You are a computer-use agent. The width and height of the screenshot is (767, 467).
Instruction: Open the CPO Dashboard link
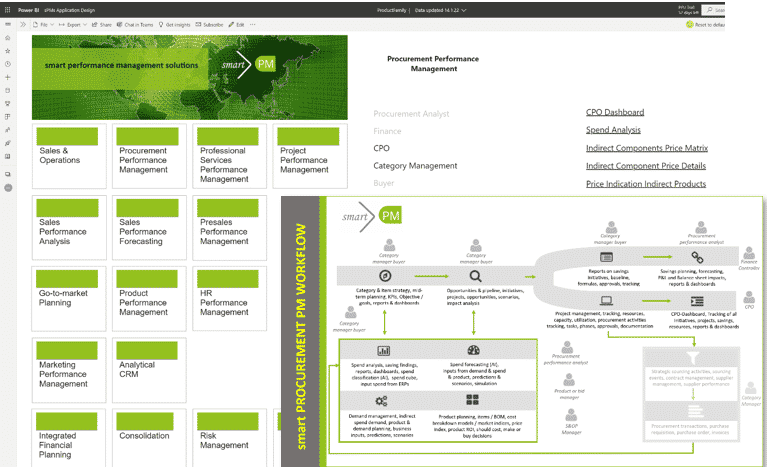click(615, 112)
